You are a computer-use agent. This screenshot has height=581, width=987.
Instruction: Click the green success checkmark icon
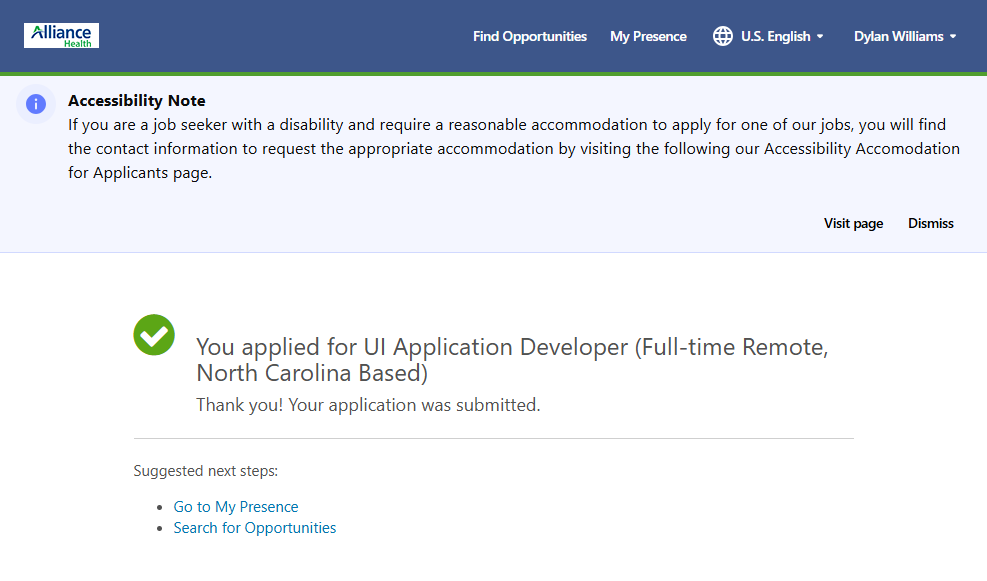point(154,335)
